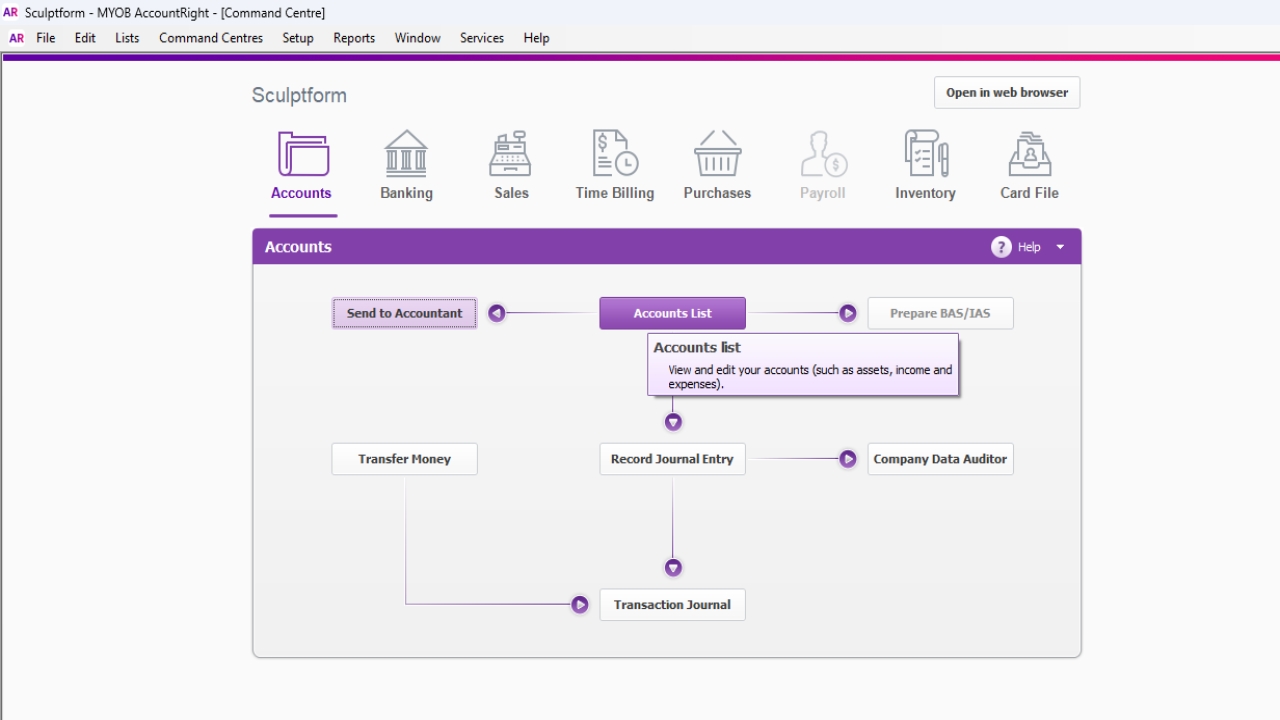Open the Command Centres menu
1280x720 pixels.
(211, 38)
